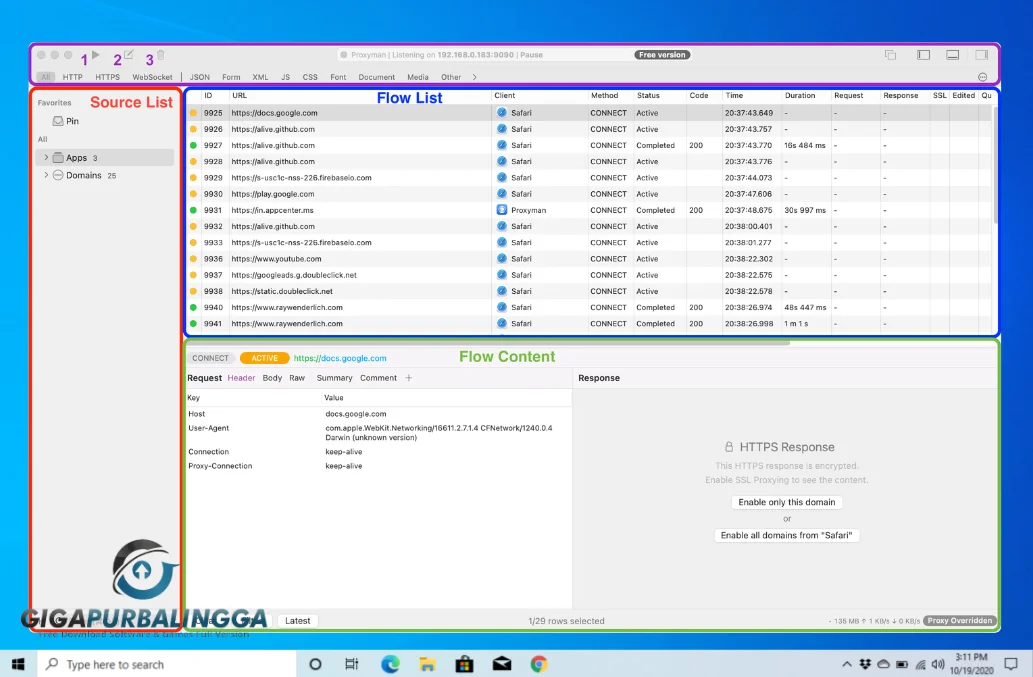The width and height of the screenshot is (1033, 677).
Task: Toggle the bottom panel layout icon
Action: point(953,55)
